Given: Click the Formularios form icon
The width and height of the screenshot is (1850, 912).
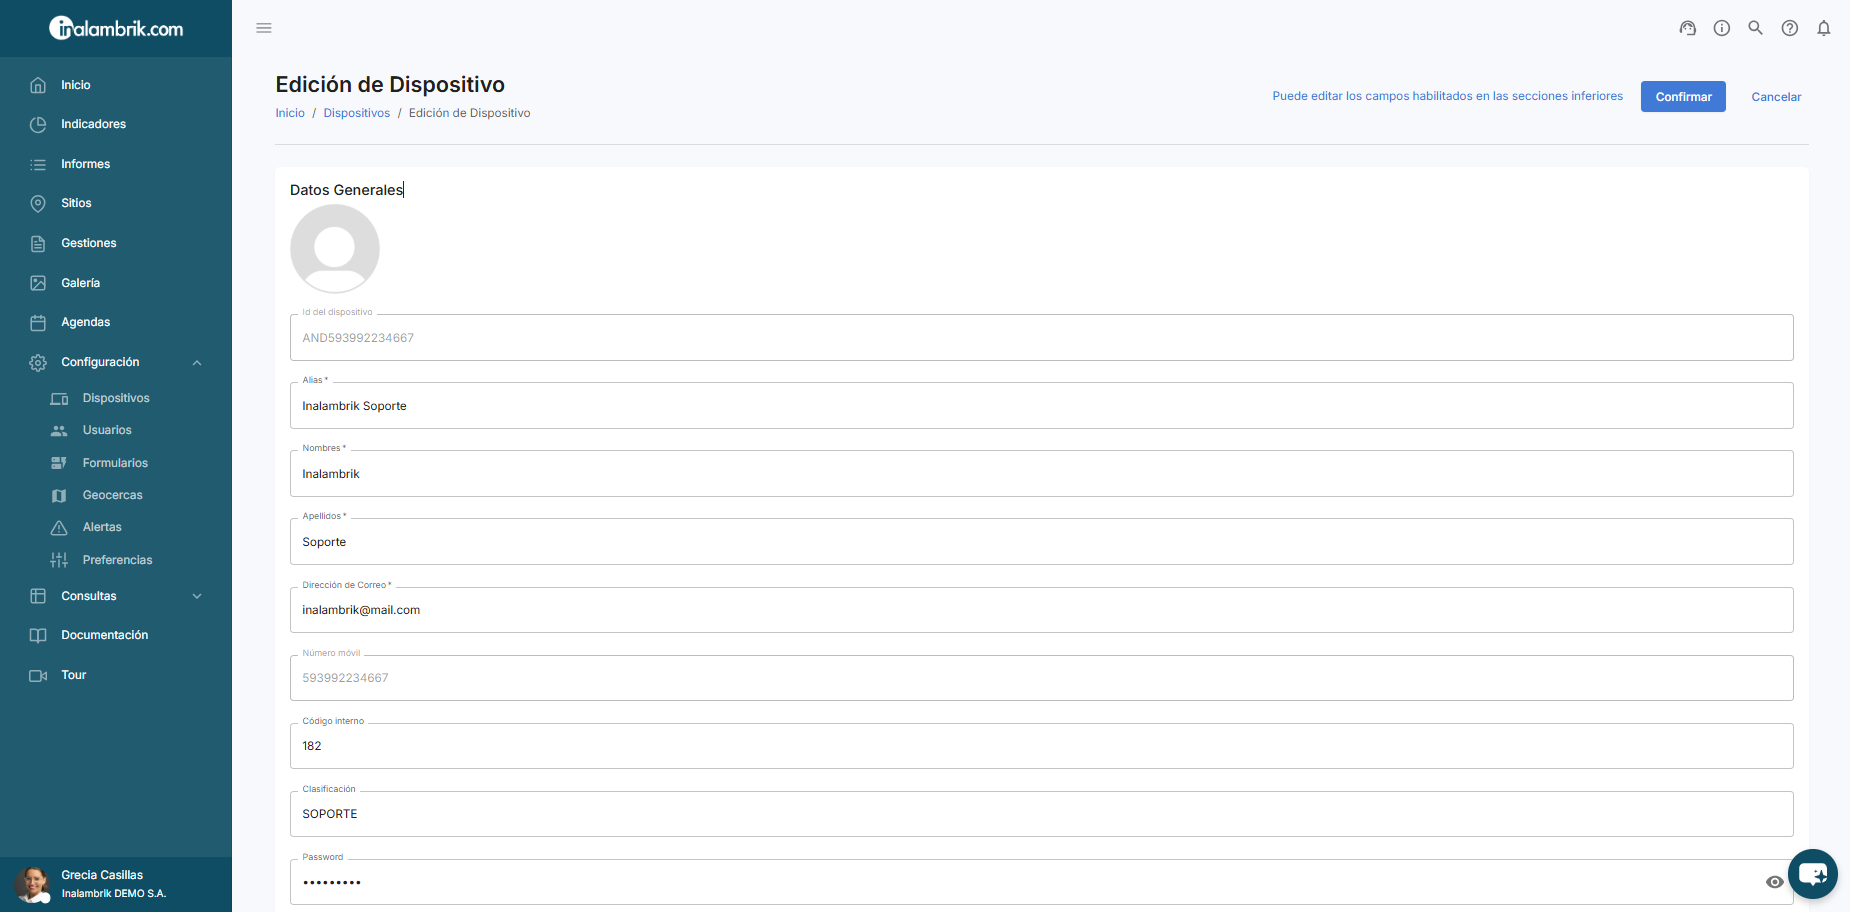Looking at the screenshot, I should (59, 463).
